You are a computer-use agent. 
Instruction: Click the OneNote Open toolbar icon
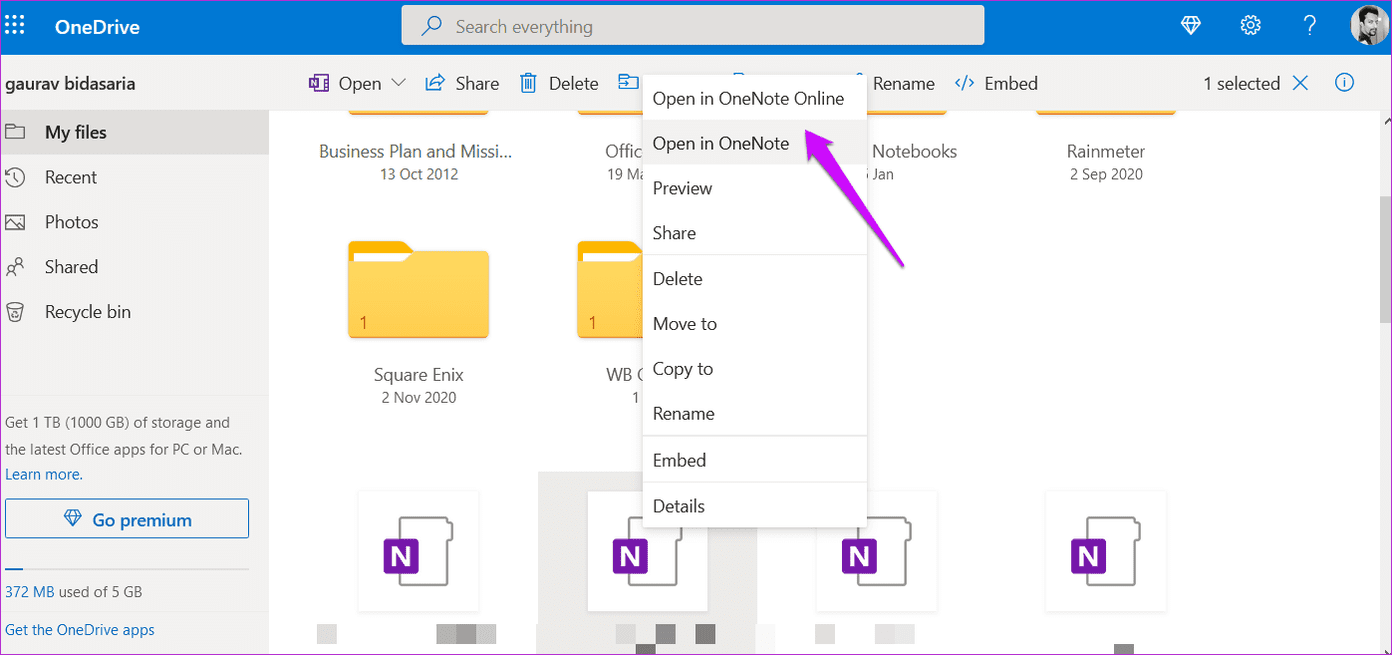point(319,83)
